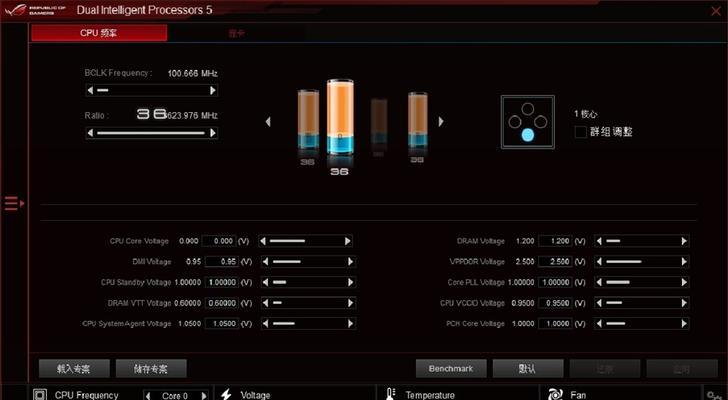Click the CPU Frequency chip icon

coord(40,395)
